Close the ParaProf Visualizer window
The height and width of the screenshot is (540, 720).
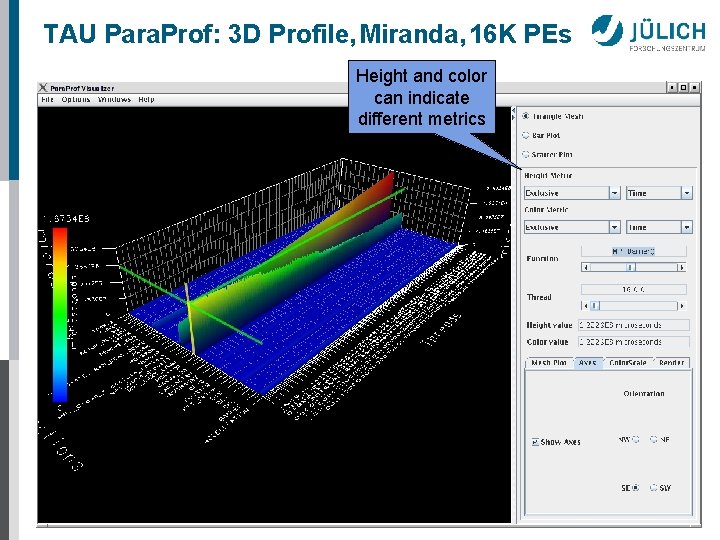coord(694,87)
